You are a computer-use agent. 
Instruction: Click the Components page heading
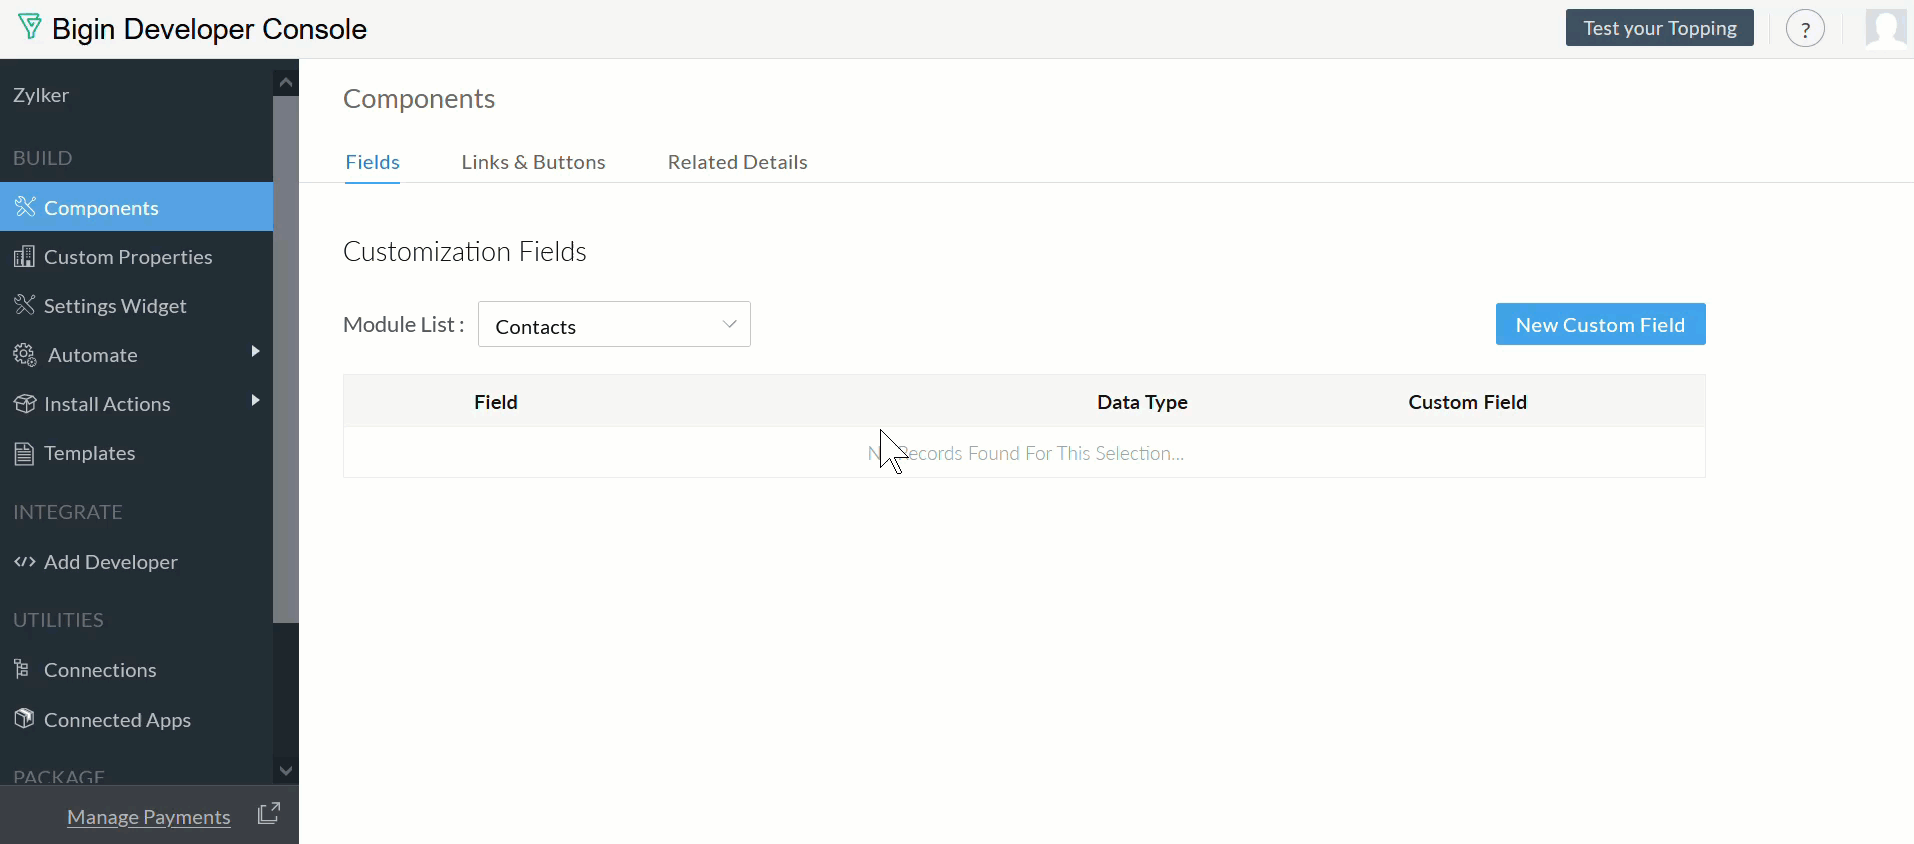(419, 98)
